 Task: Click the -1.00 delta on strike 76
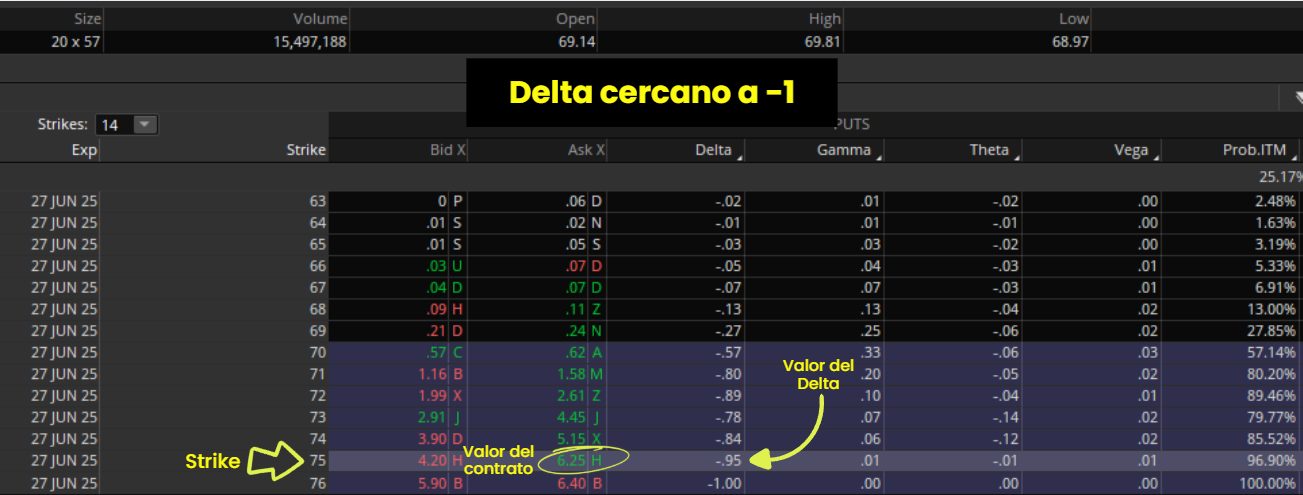pos(725,482)
